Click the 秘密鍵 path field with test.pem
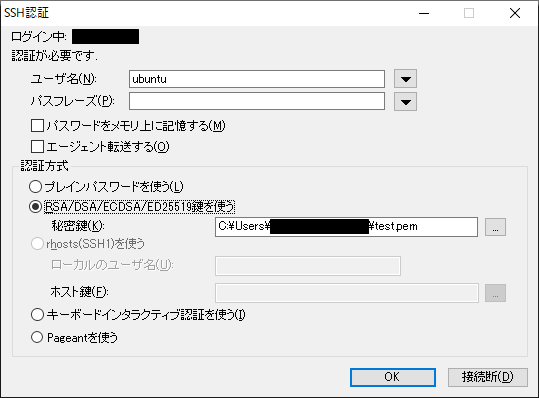Image resolution: width=539 pixels, height=398 pixels. point(346,227)
